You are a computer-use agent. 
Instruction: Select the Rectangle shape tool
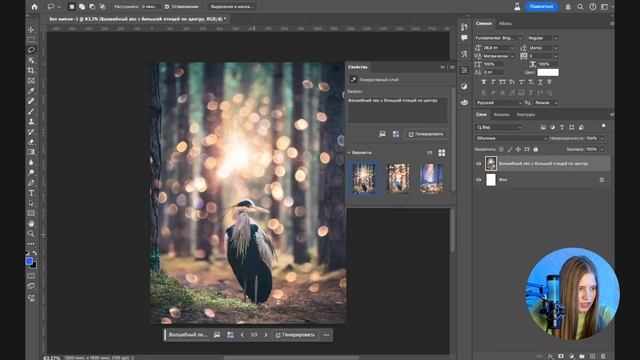pos(31,213)
